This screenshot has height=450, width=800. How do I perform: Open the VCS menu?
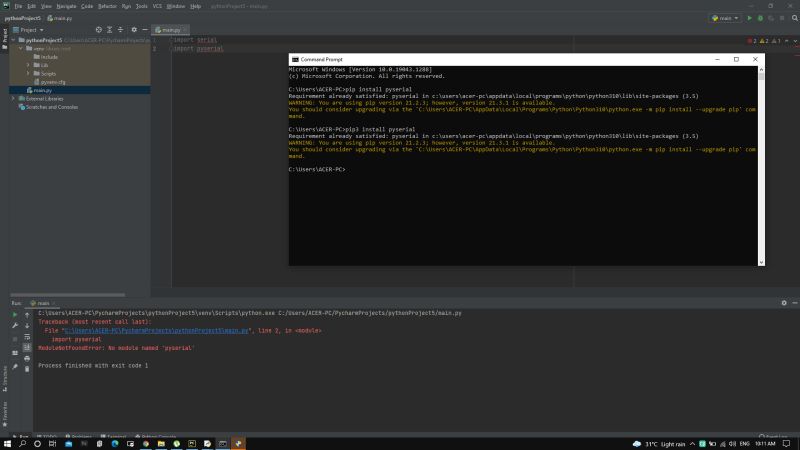pyautogui.click(x=157, y=6)
